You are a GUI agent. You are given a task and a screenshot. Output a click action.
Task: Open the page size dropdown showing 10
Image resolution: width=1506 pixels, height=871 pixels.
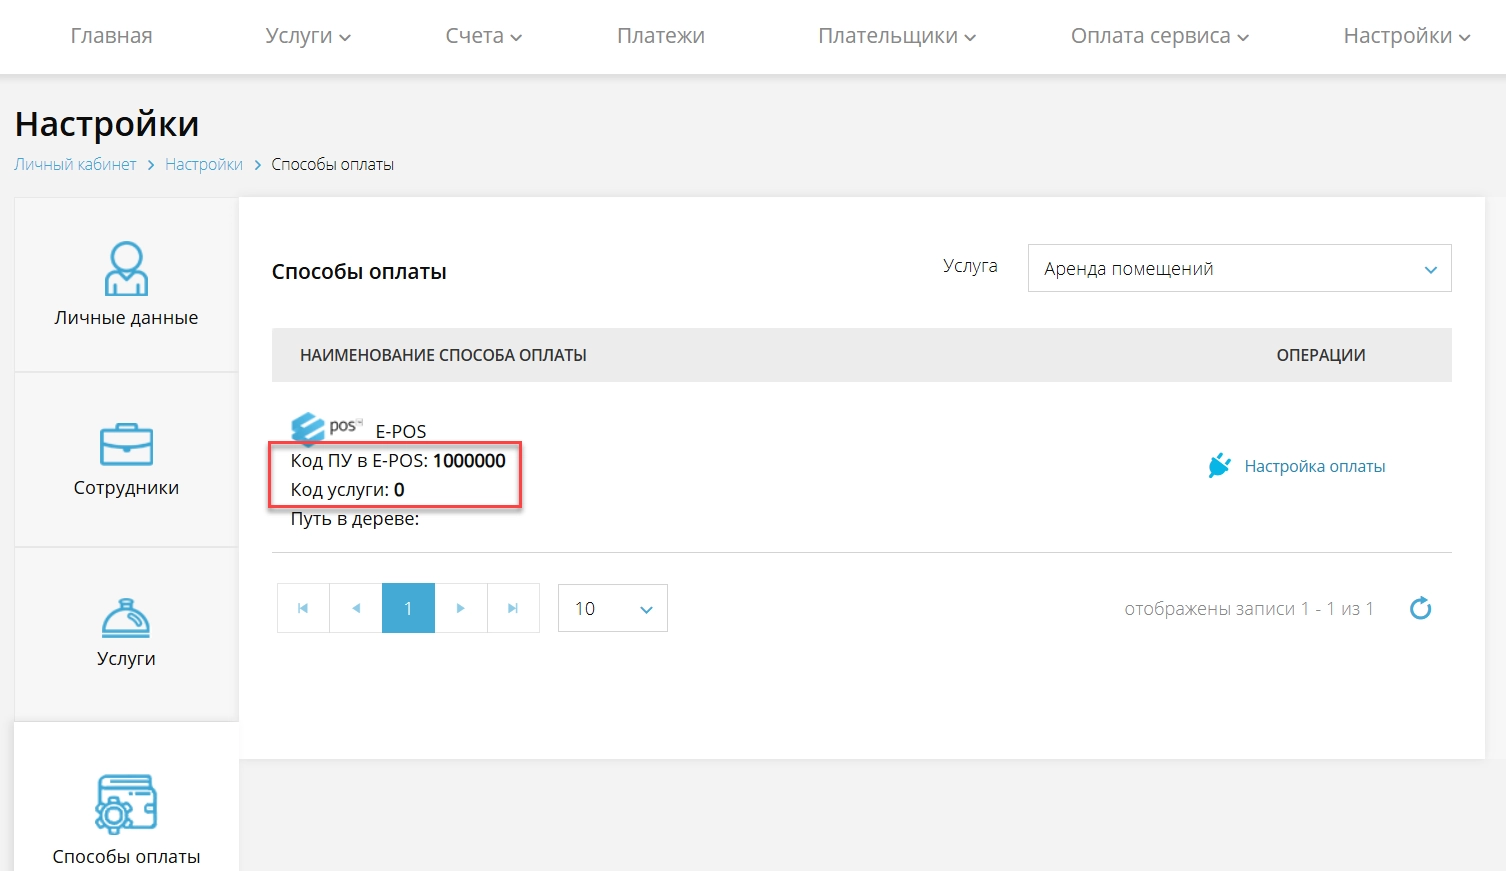click(612, 608)
